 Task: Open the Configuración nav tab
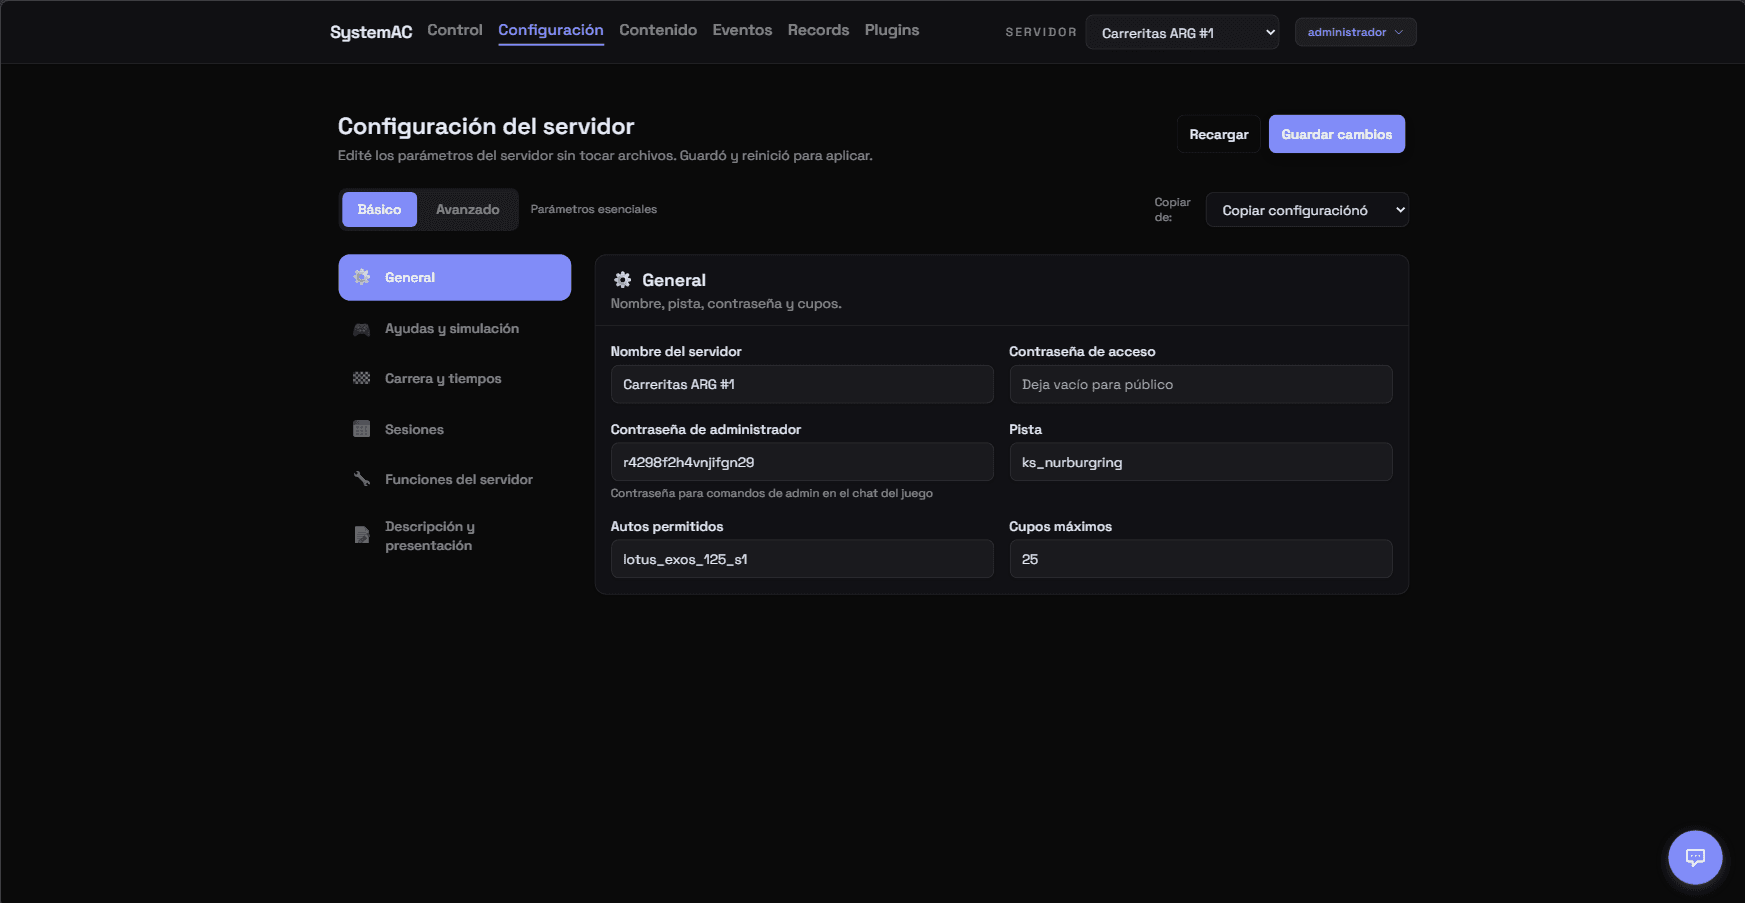tap(551, 30)
